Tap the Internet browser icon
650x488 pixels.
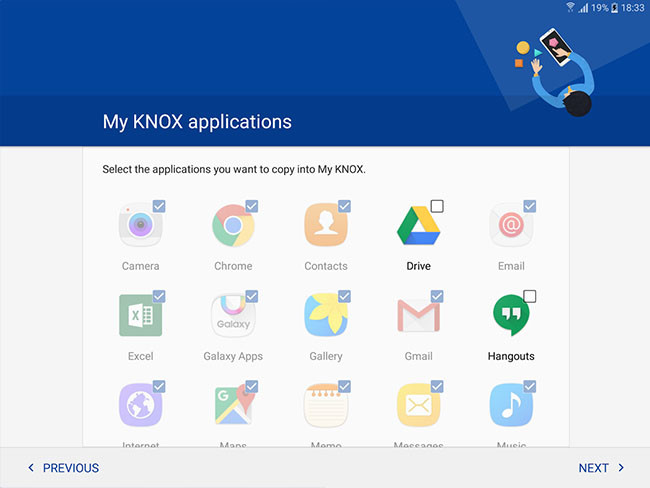pos(141,405)
